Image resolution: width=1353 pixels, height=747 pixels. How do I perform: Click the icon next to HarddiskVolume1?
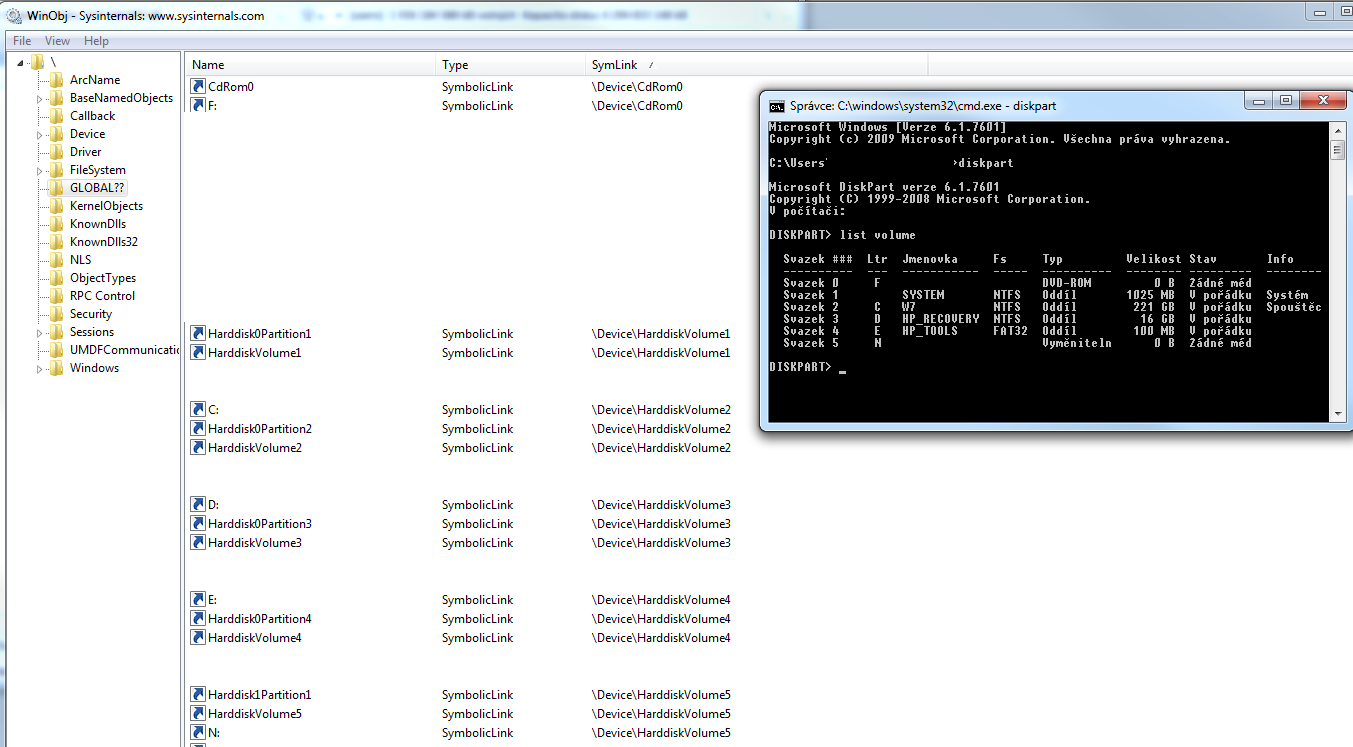tap(198, 353)
